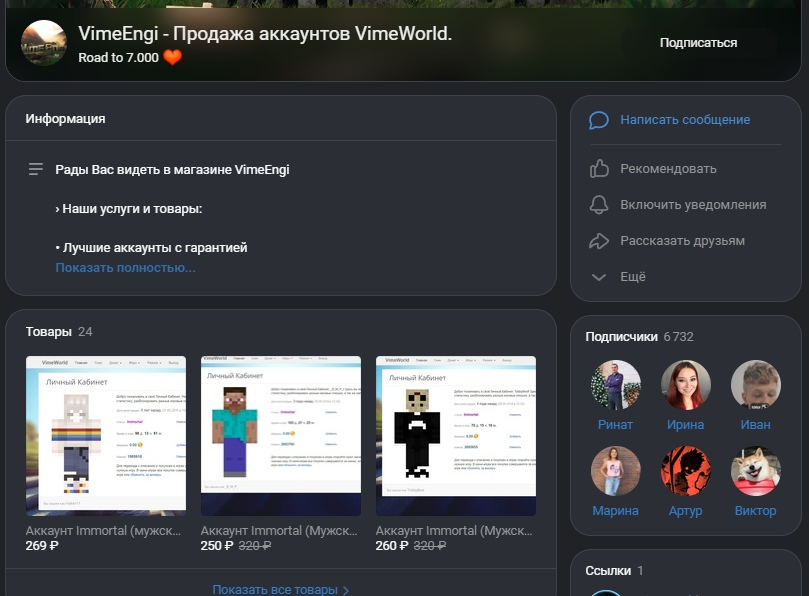The height and width of the screenshot is (596, 809).
Task: Open the Ссылки section header
Action: [x=613, y=571]
